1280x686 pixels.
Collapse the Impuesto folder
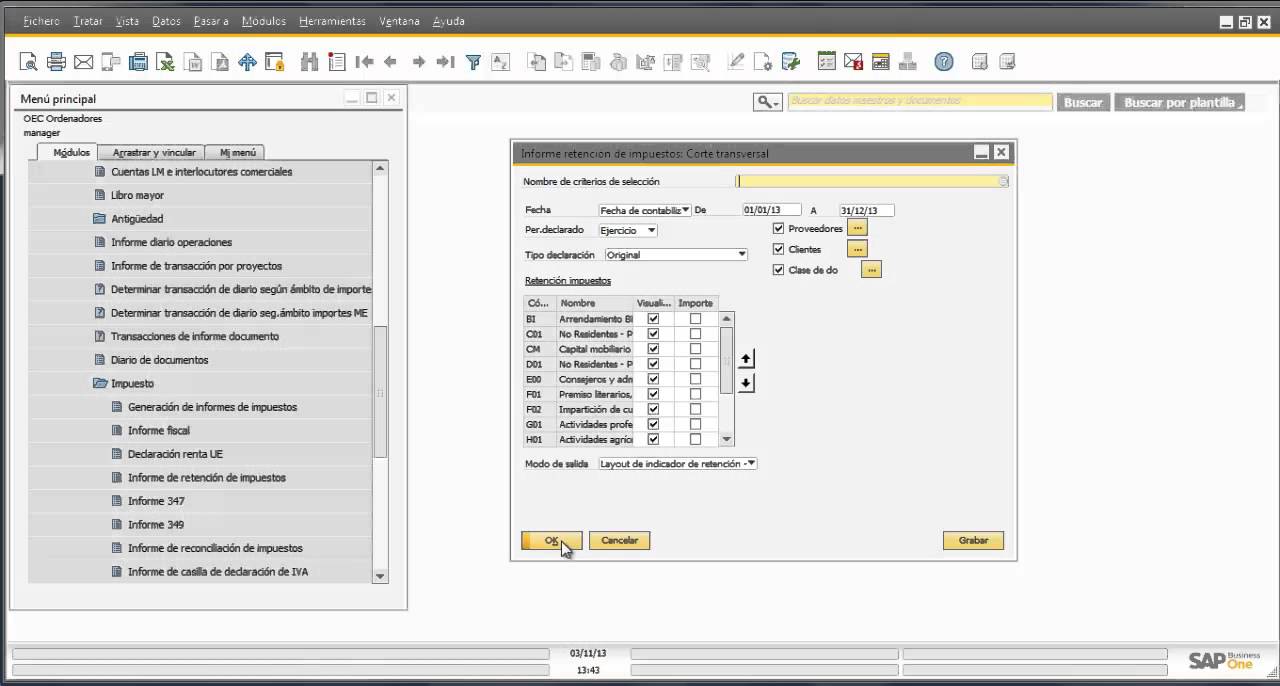99,383
